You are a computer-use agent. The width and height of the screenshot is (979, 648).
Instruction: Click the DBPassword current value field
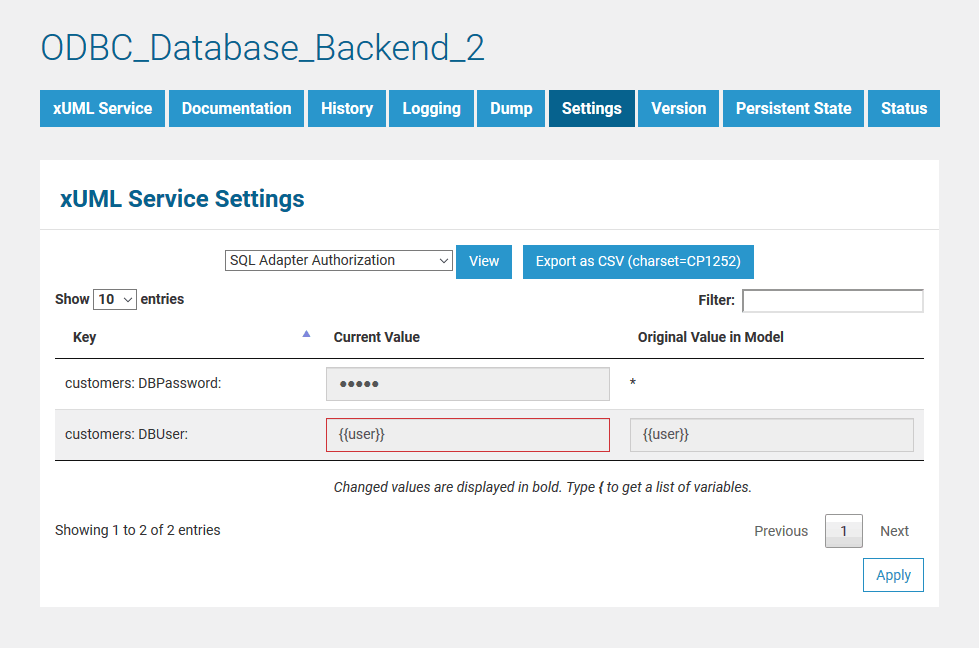pyautogui.click(x=467, y=384)
